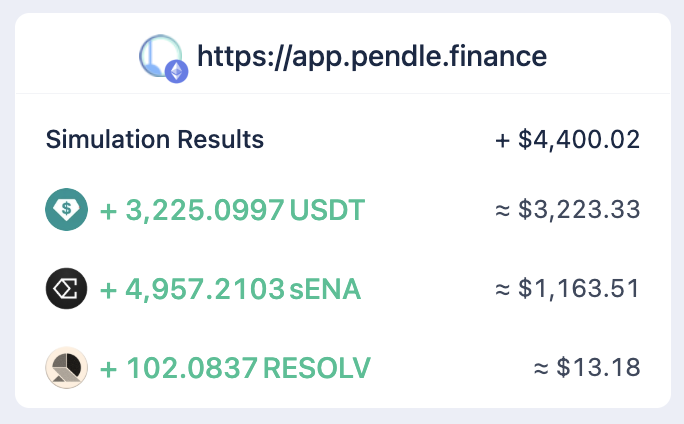Image resolution: width=684 pixels, height=424 pixels.
Task: Open the app.pendle.finance URL
Action: coord(372,55)
